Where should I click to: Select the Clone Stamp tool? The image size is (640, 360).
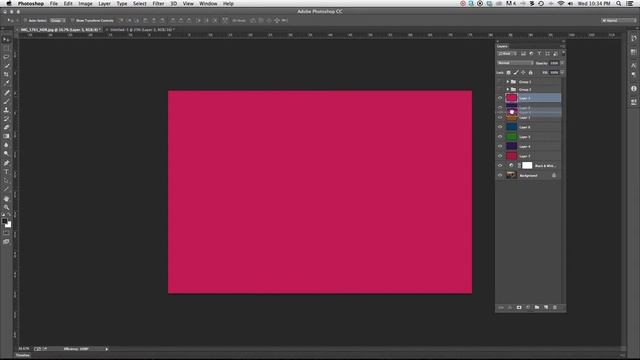pyautogui.click(x=6, y=110)
